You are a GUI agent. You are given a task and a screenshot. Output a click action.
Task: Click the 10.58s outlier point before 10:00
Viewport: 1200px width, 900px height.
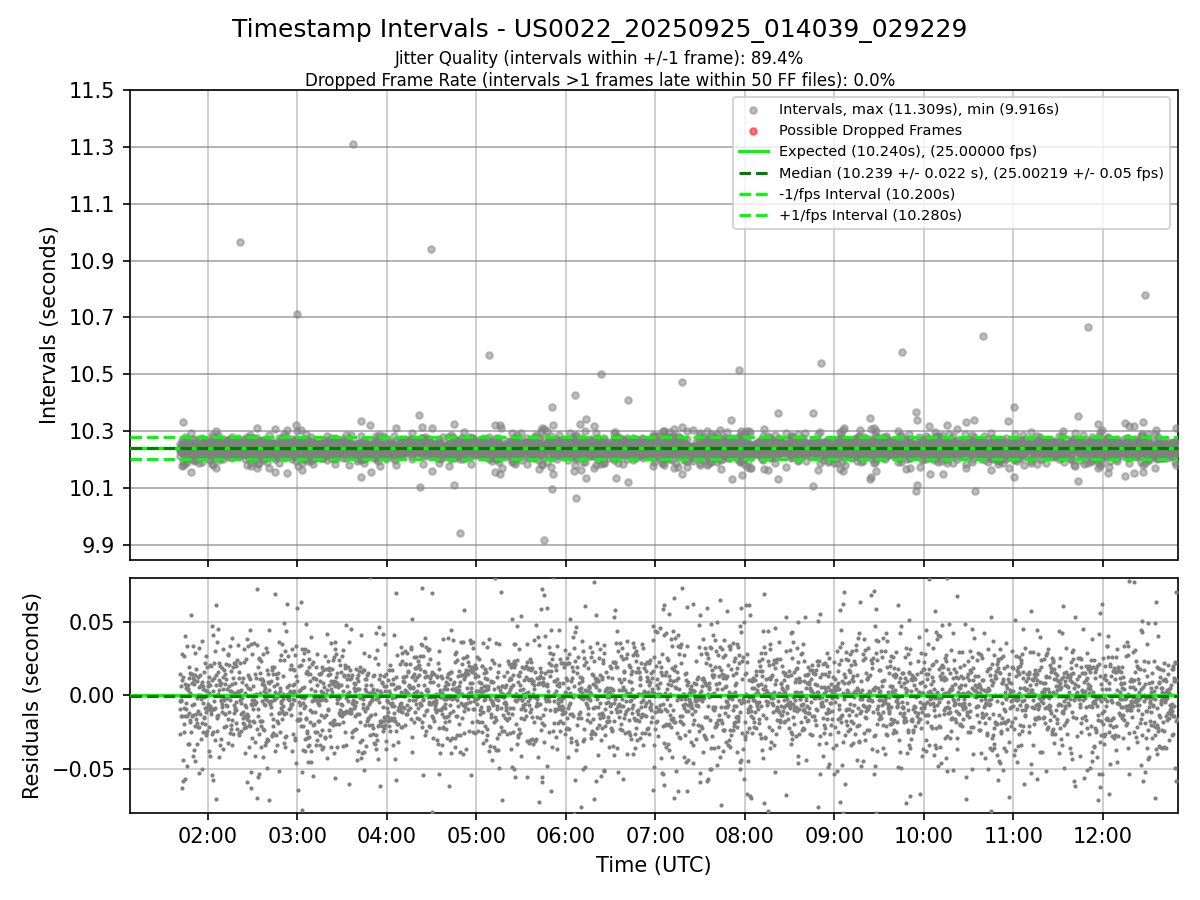click(x=902, y=352)
